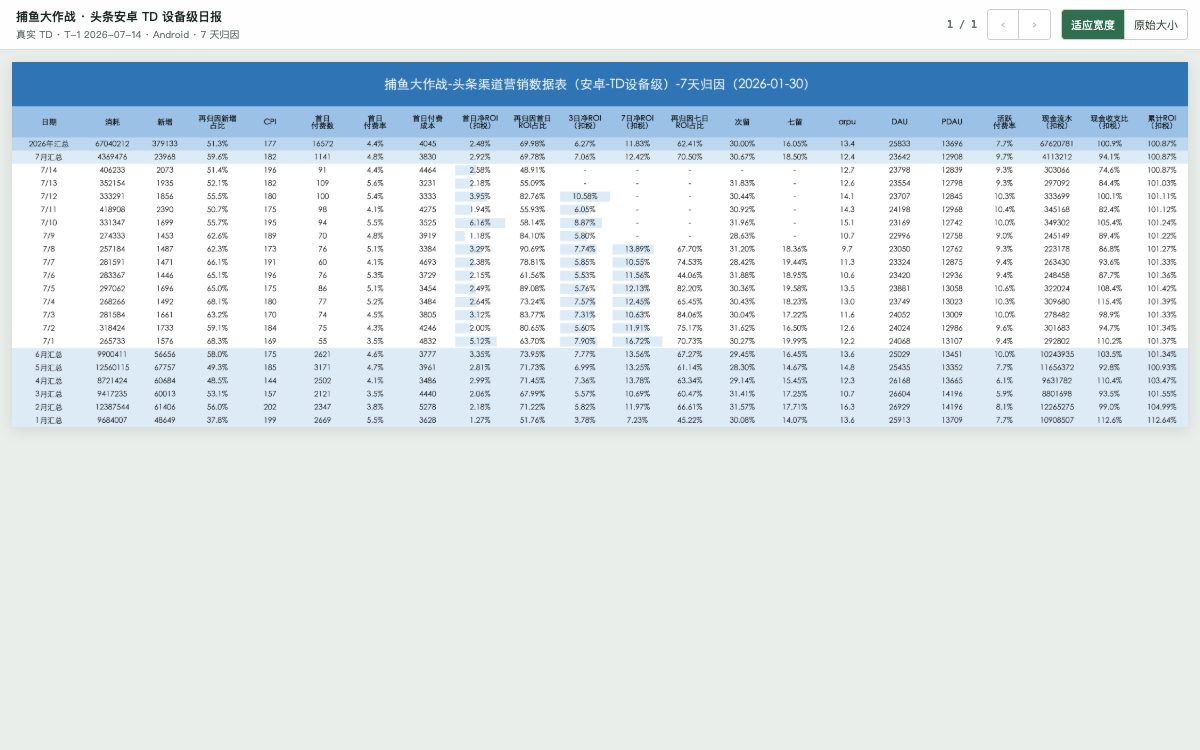Click the arpu column header
1200x750 pixels.
[847, 122]
